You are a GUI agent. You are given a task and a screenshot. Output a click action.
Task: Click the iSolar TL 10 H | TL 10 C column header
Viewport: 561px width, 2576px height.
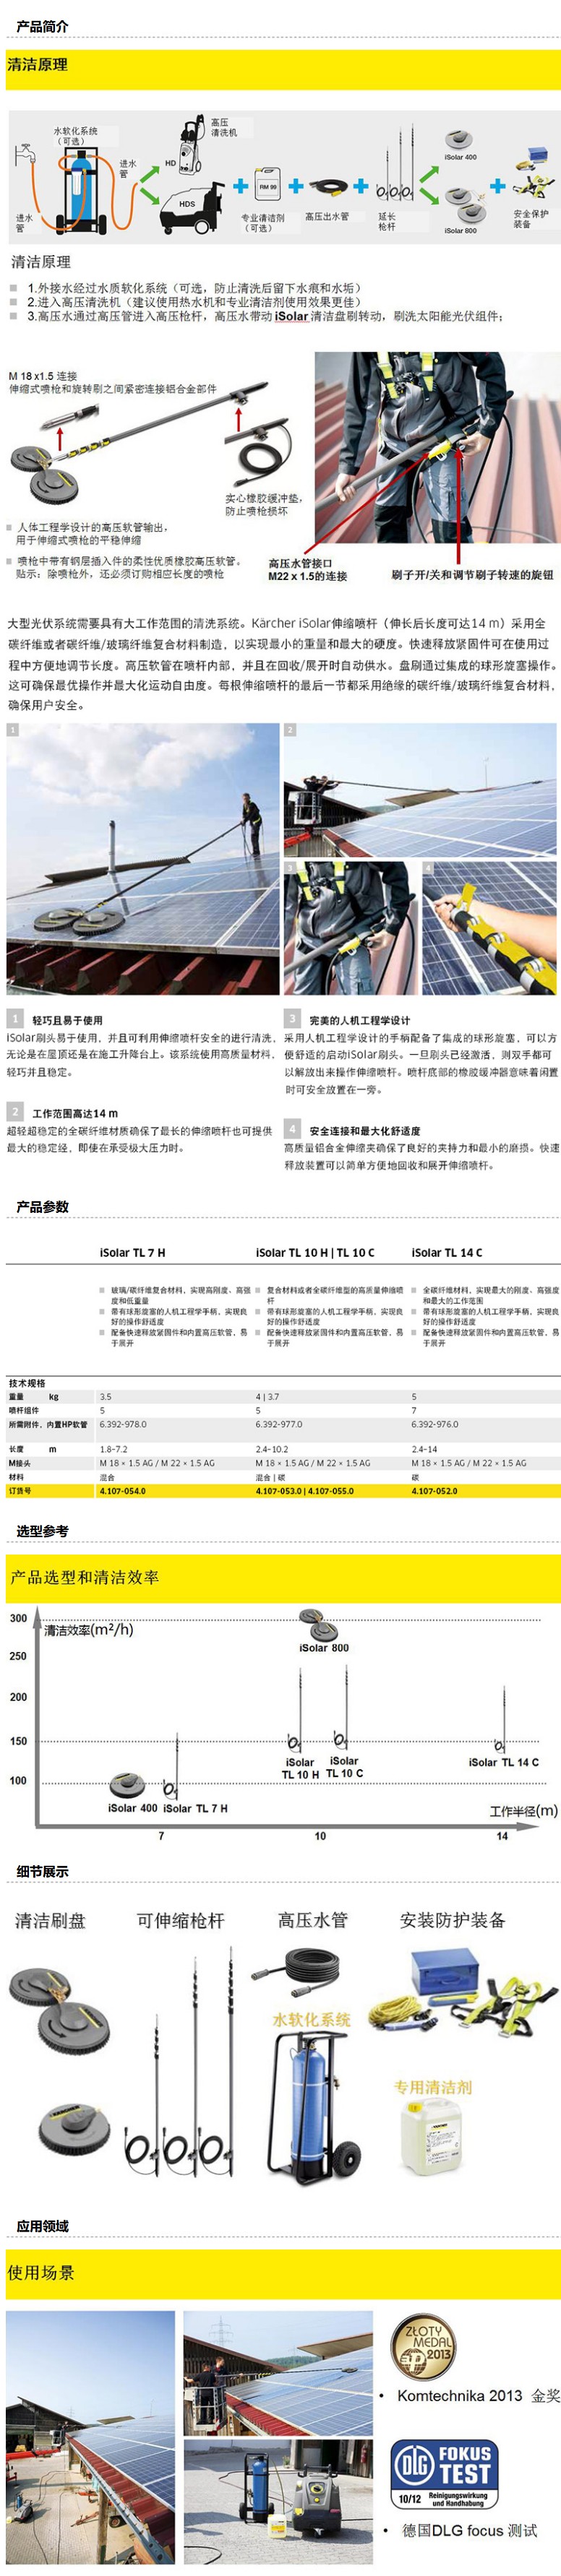[315, 1252]
